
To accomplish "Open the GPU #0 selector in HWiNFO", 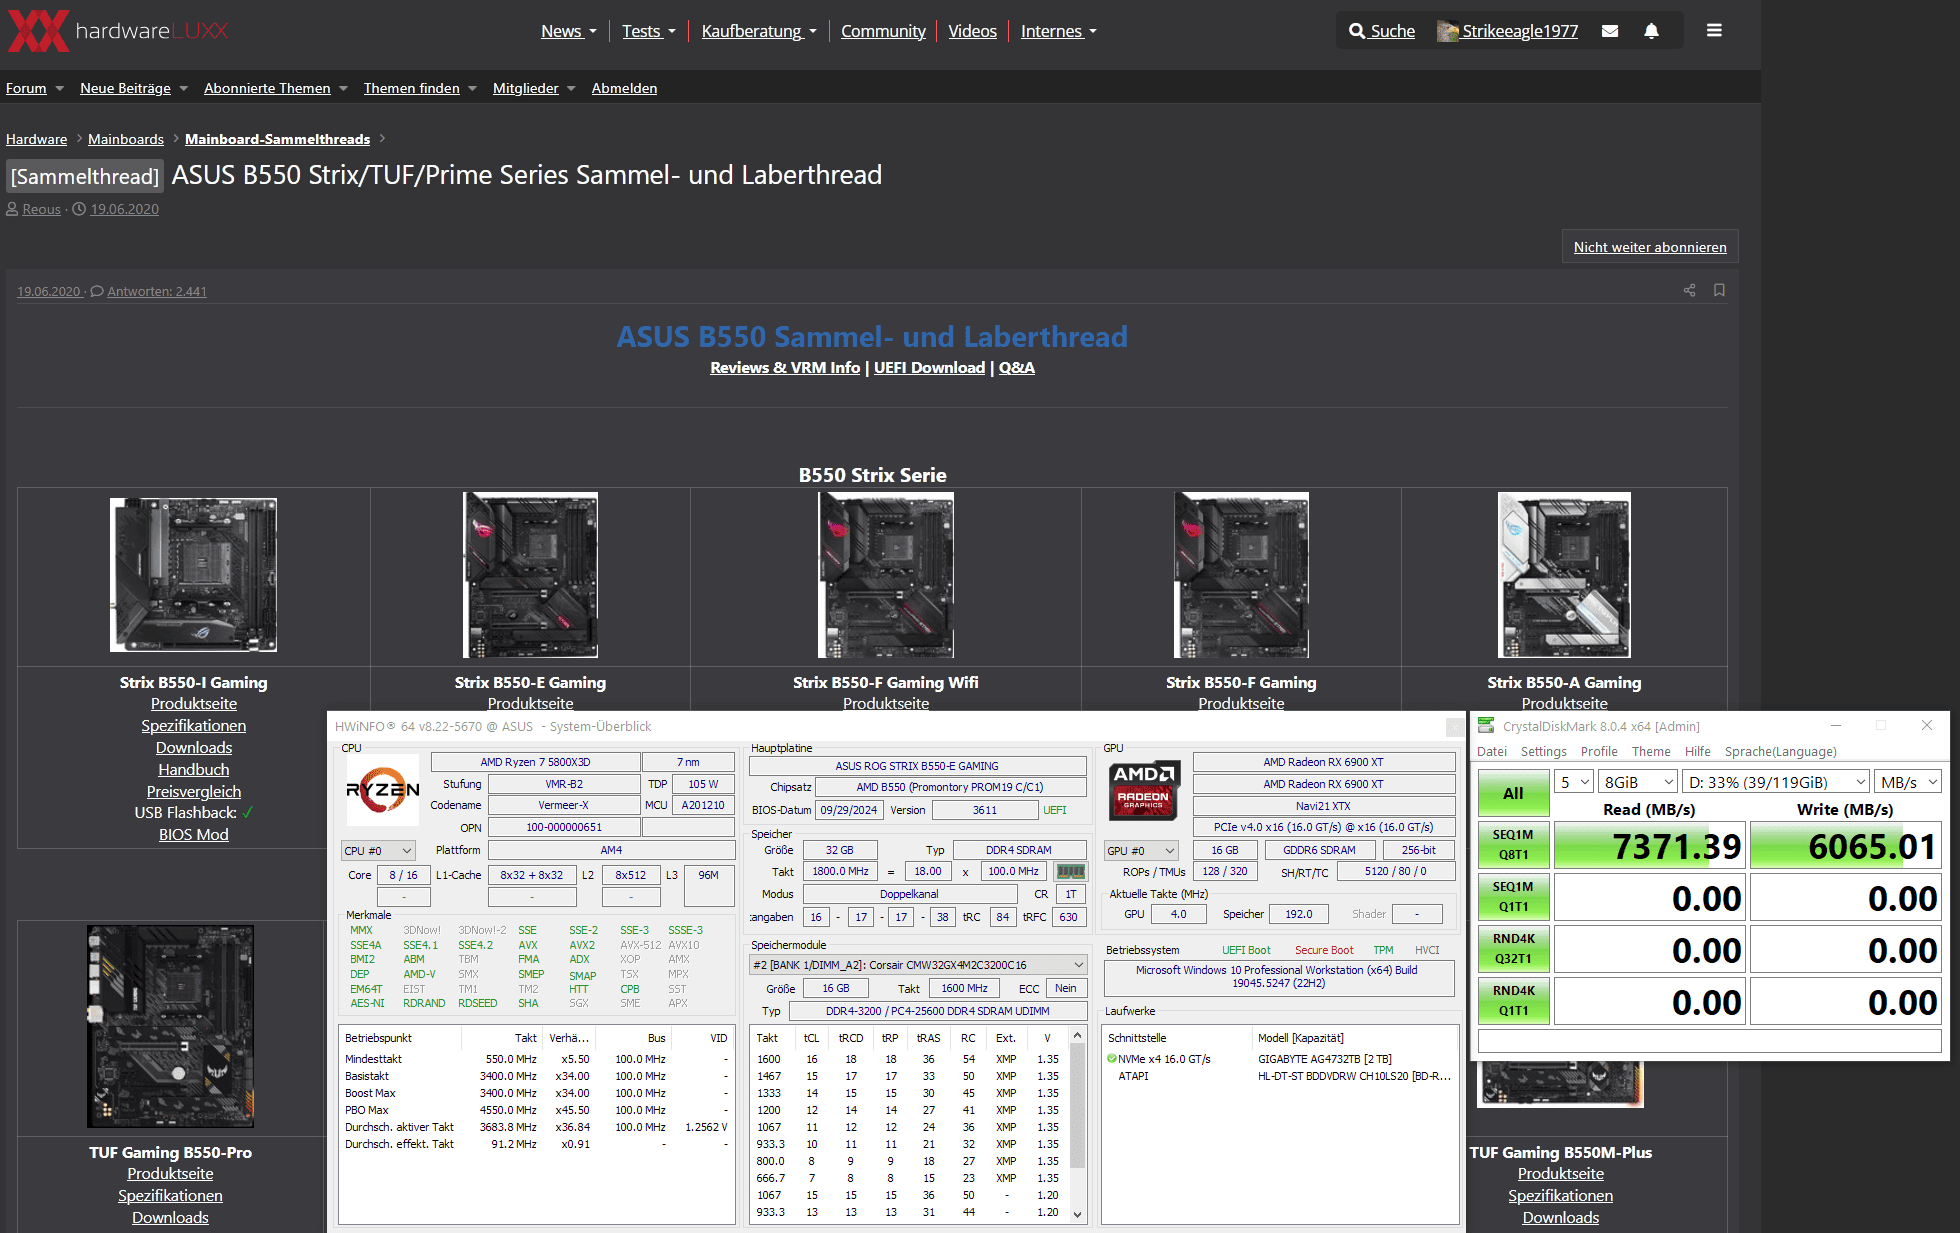I will tap(1141, 851).
